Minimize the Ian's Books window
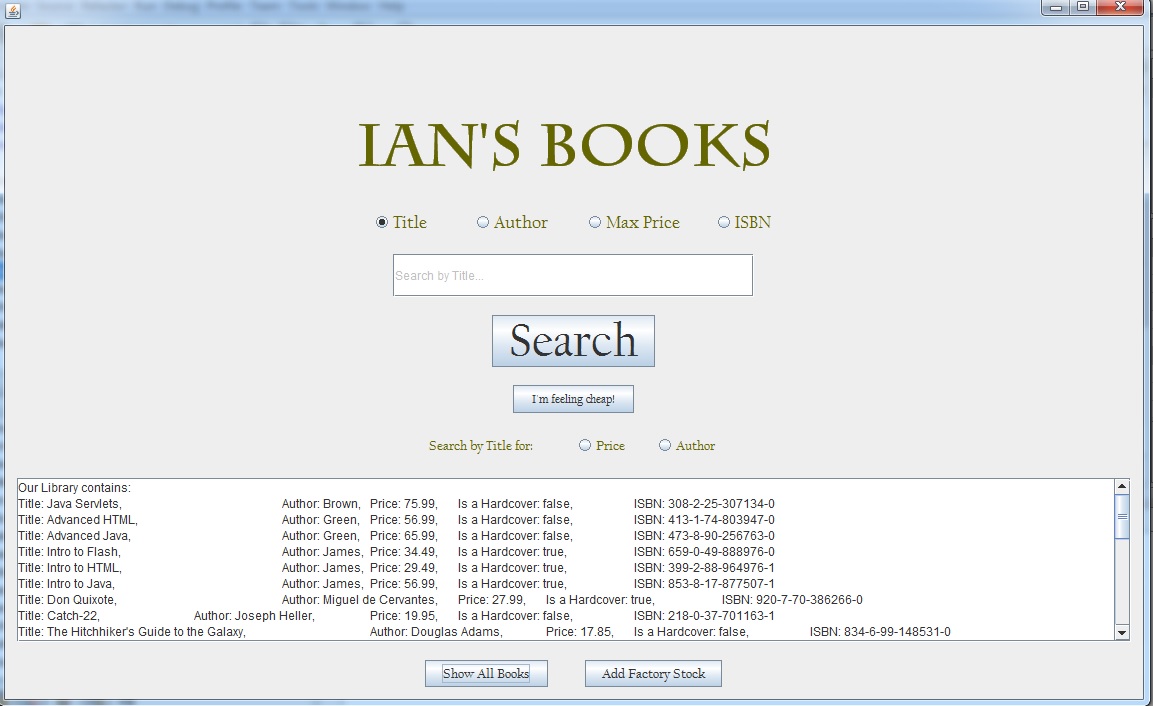Screen dimensions: 1153x706 click(x=1054, y=7)
